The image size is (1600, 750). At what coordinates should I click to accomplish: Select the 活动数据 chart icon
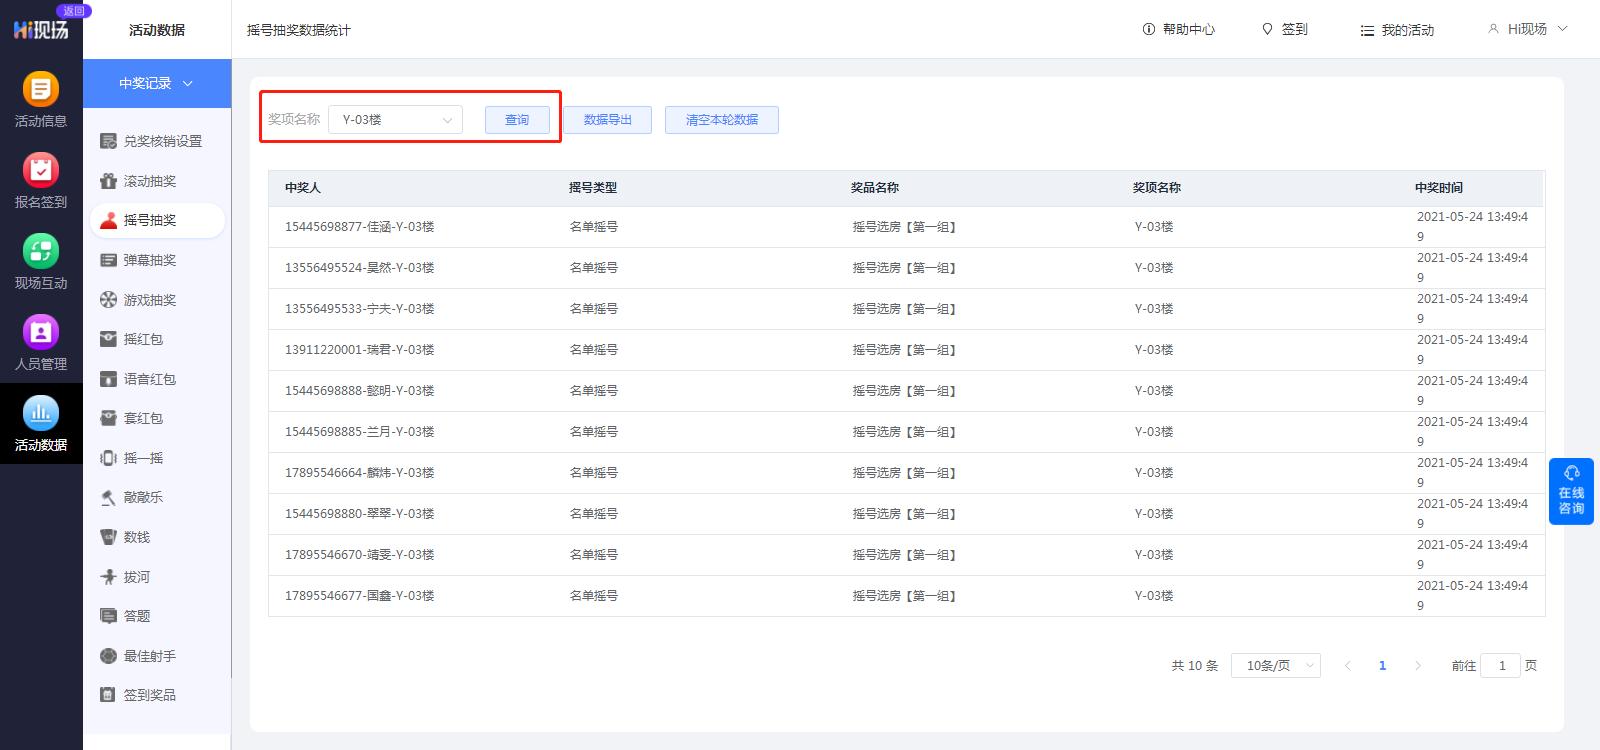pos(41,414)
